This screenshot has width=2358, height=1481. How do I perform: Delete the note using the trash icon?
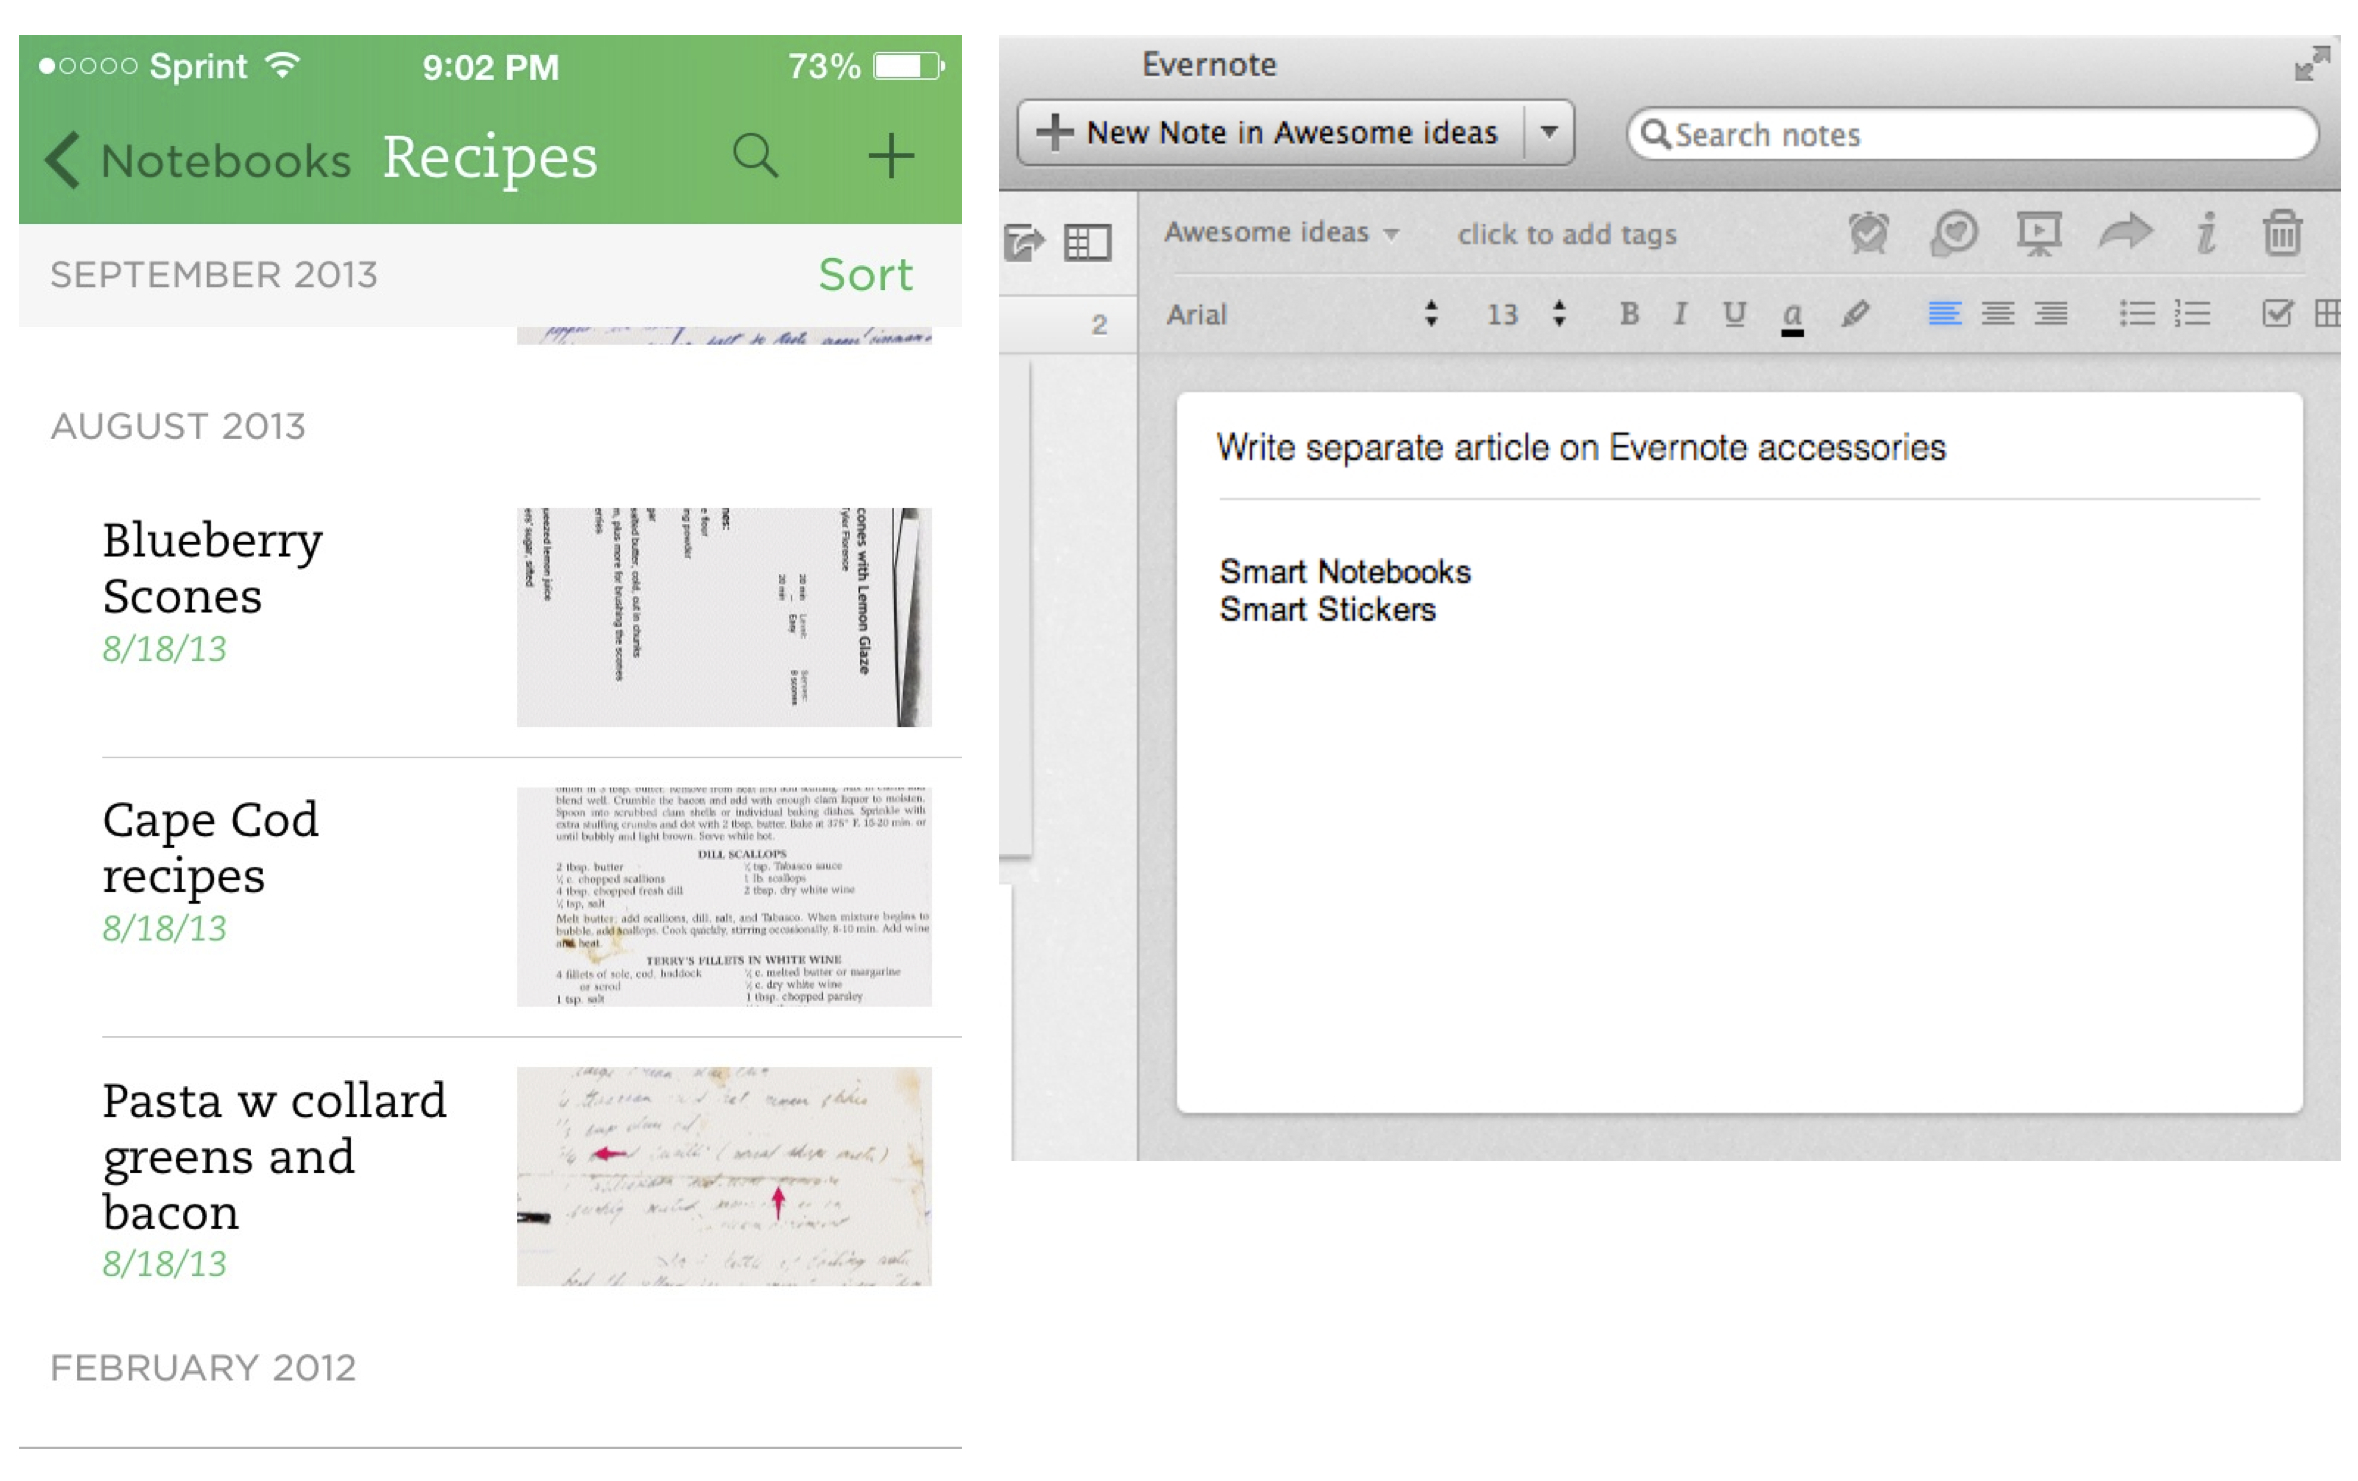pos(2284,233)
